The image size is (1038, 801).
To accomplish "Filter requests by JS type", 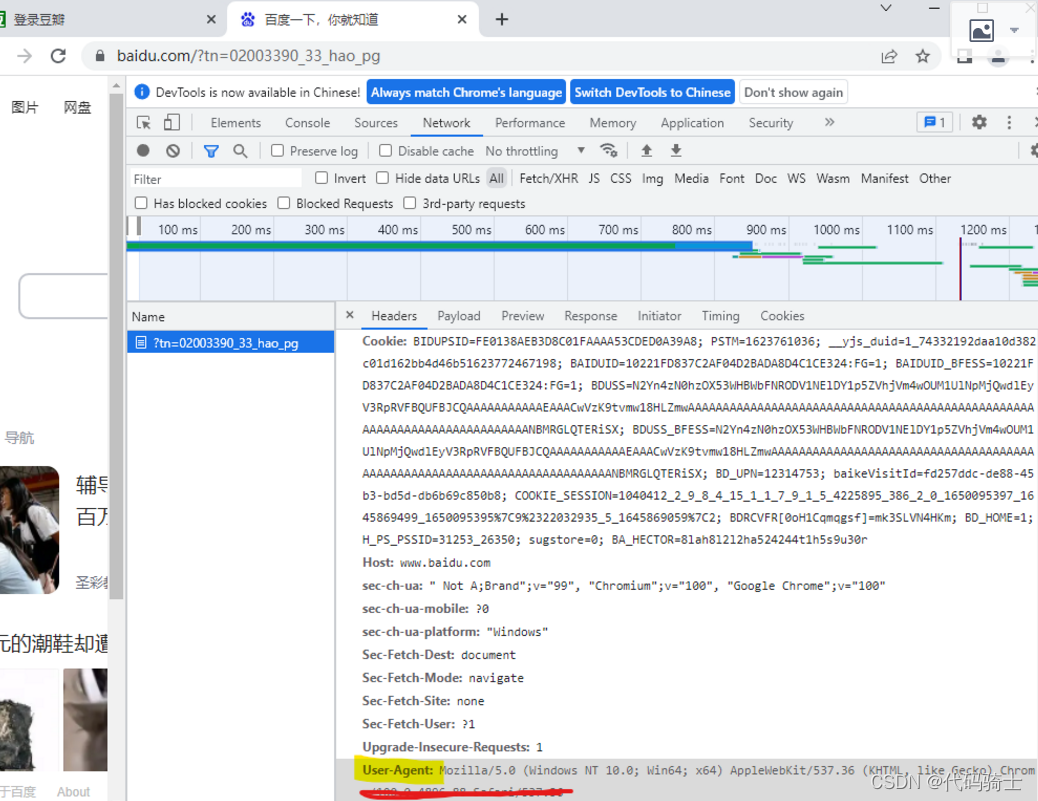I will (x=594, y=179).
